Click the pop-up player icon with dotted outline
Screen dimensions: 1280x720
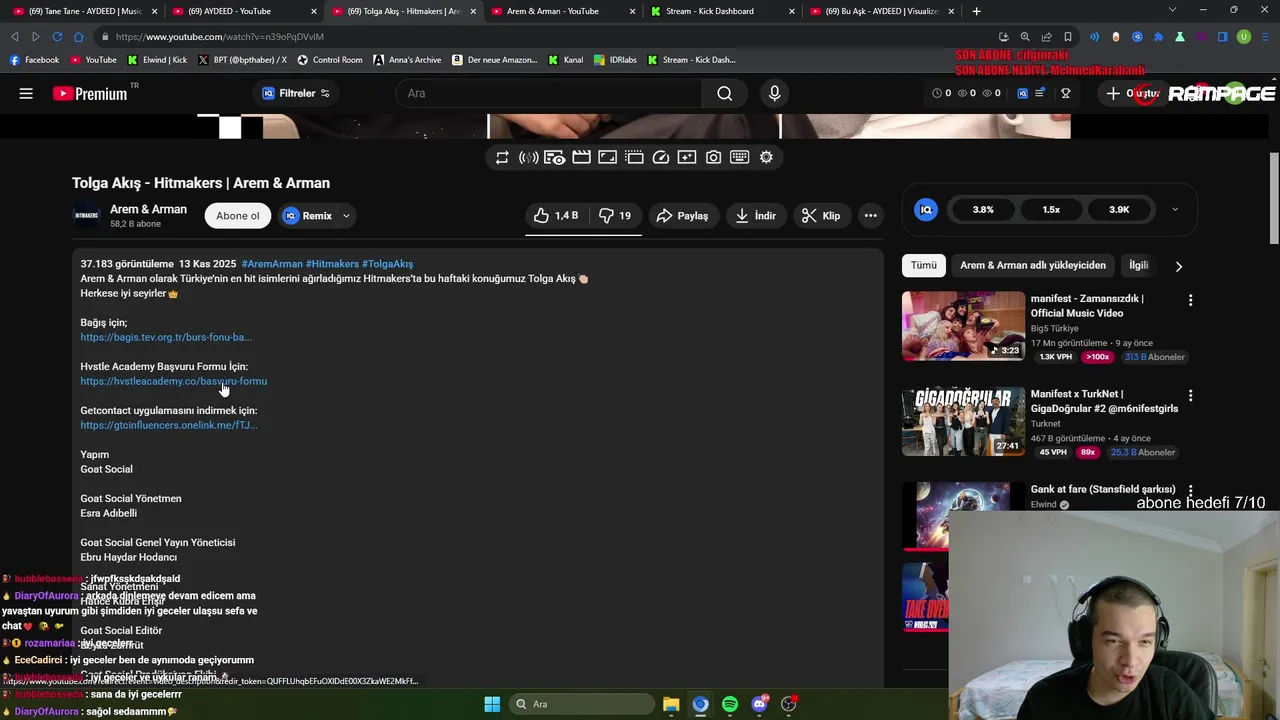(x=634, y=157)
